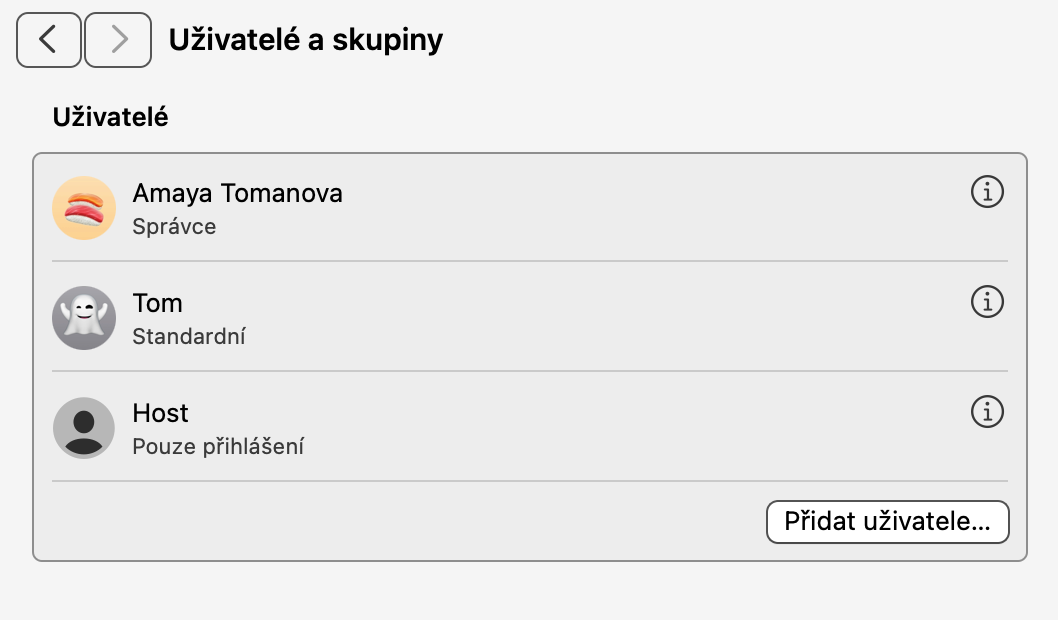1058x620 pixels.
Task: Click the Pouze přihlášení label
Action: click(218, 447)
